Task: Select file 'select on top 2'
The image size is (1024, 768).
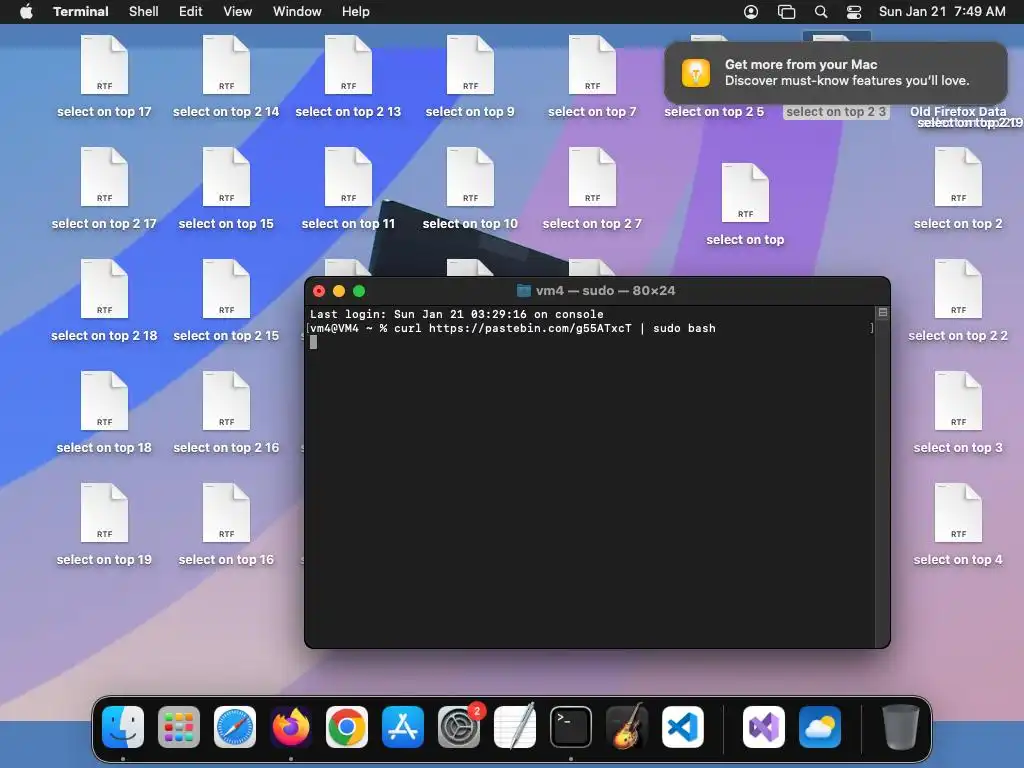Action: click(x=958, y=189)
